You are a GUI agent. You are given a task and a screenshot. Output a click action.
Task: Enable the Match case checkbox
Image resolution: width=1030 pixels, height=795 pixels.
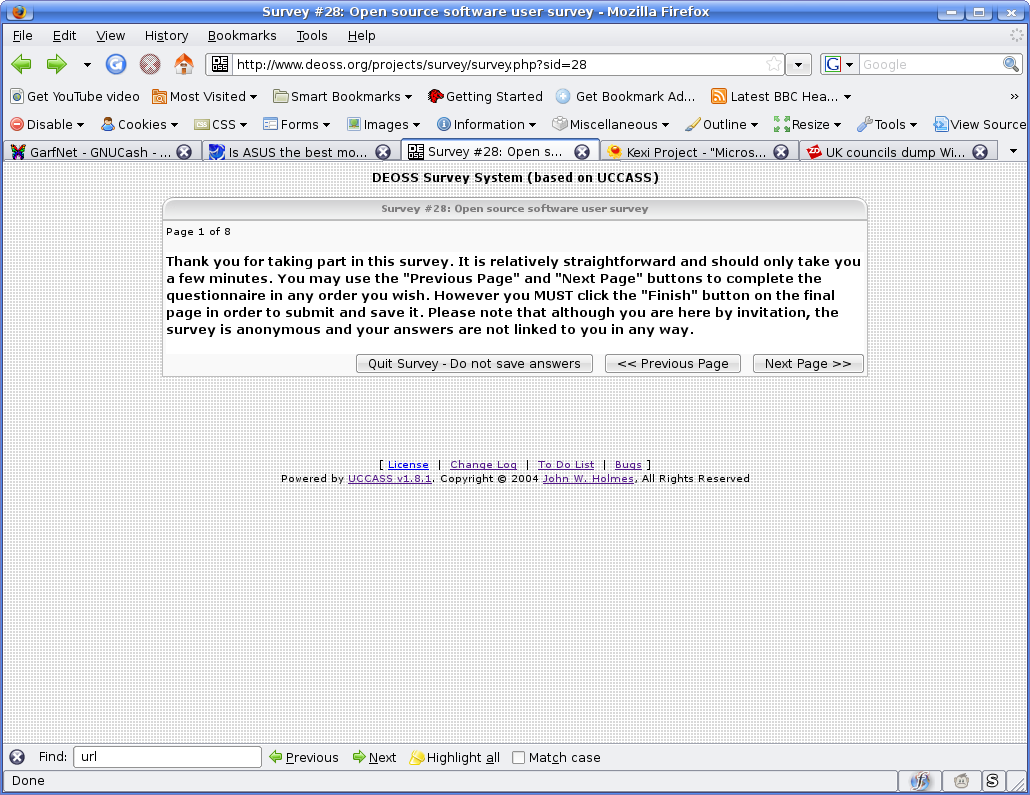518,758
